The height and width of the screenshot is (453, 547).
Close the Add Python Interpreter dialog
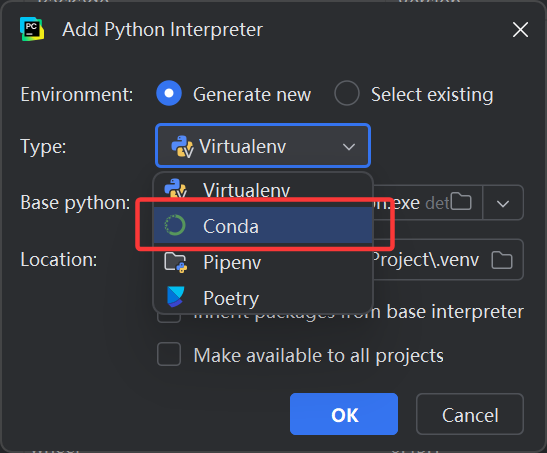(520, 29)
